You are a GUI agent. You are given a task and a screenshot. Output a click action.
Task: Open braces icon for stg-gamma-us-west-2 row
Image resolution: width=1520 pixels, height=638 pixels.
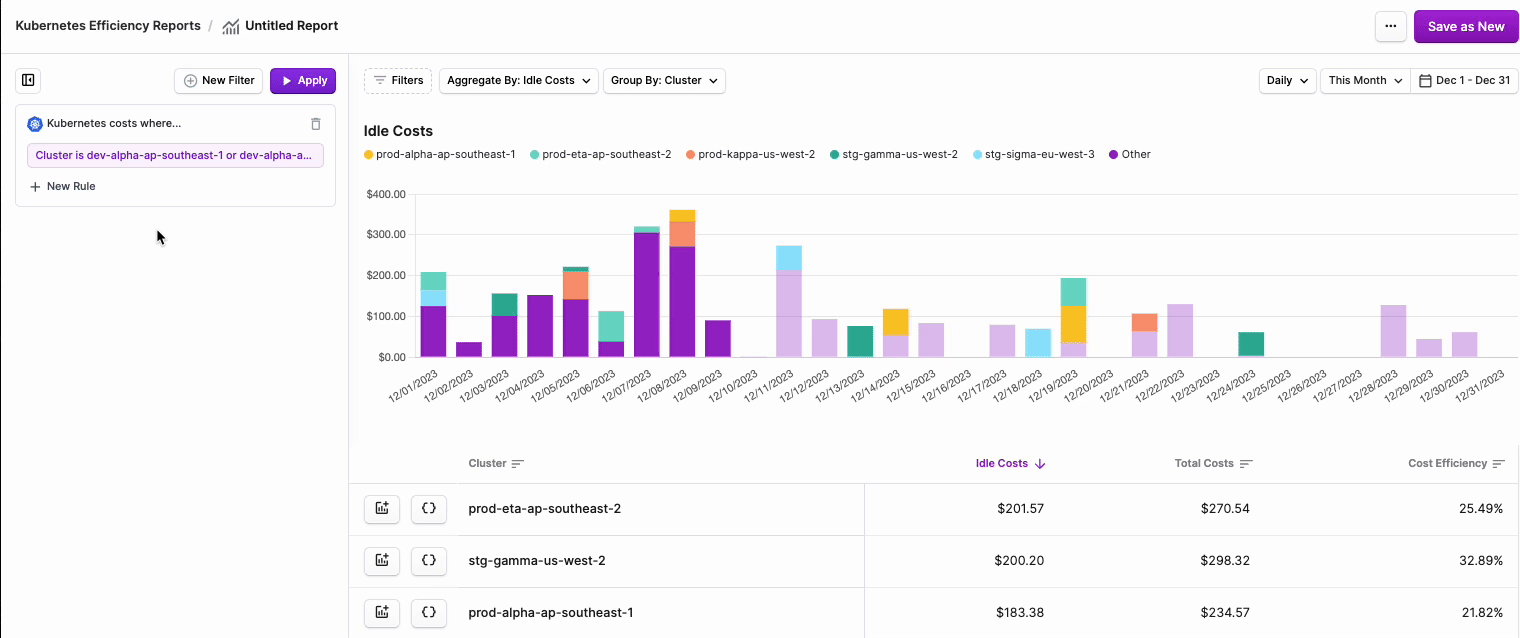coord(429,560)
